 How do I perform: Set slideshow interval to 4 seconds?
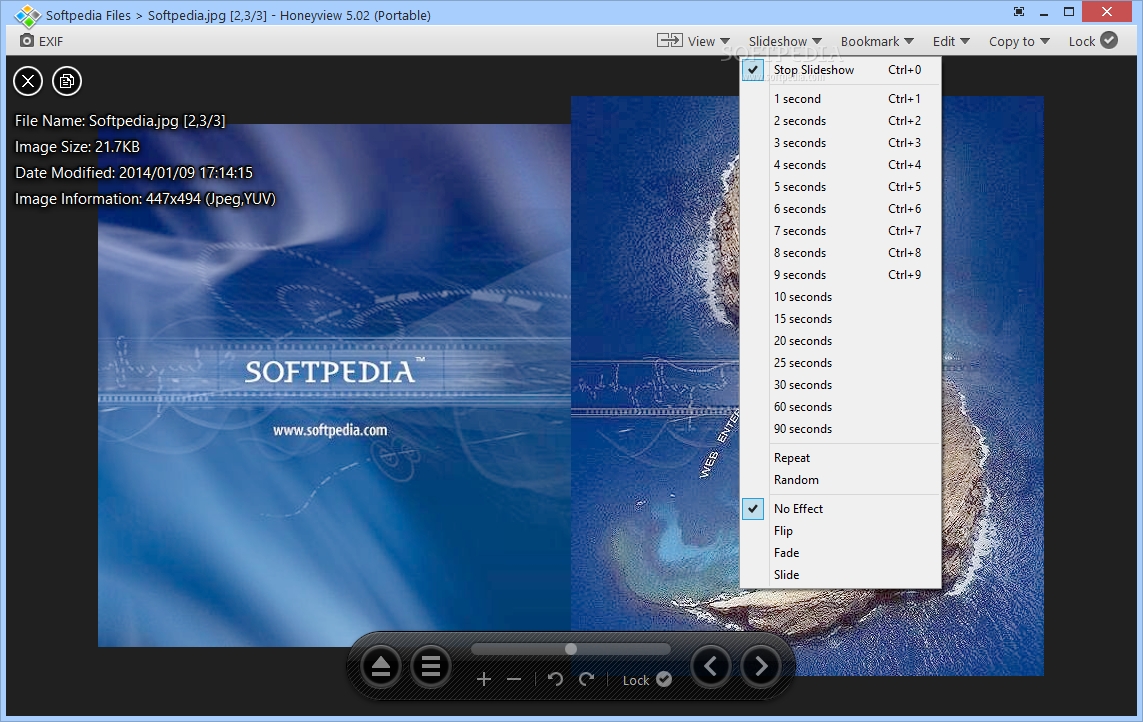point(840,165)
